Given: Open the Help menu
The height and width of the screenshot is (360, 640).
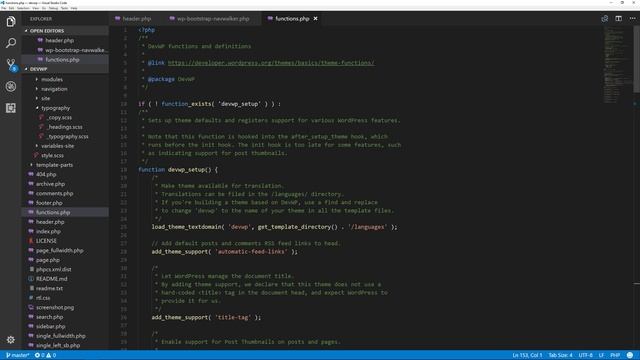Looking at the screenshot, I should click(74, 8).
